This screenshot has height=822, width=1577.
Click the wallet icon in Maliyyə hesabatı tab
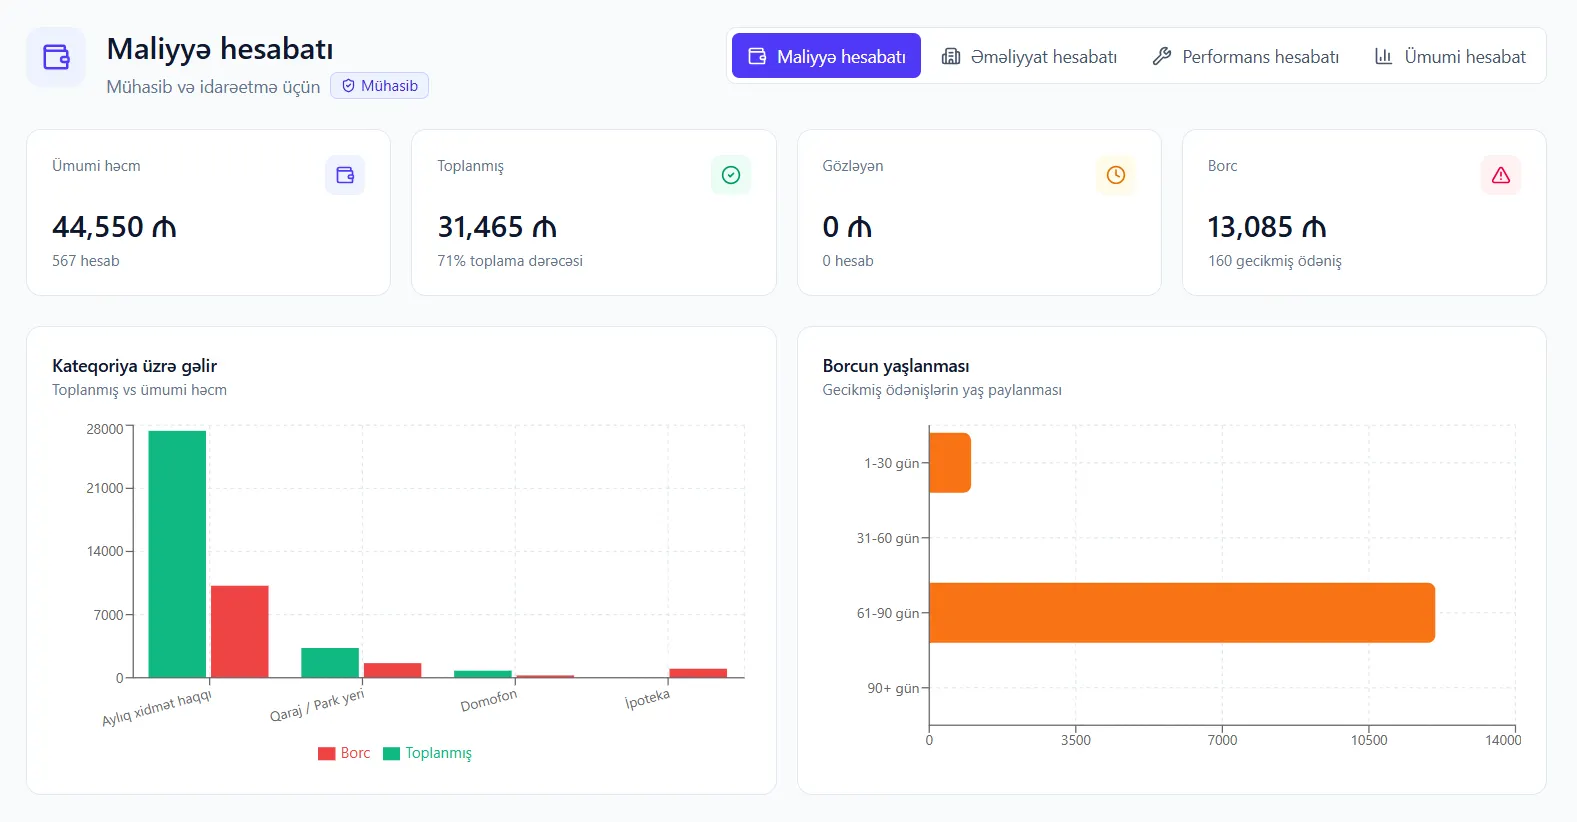point(757,56)
